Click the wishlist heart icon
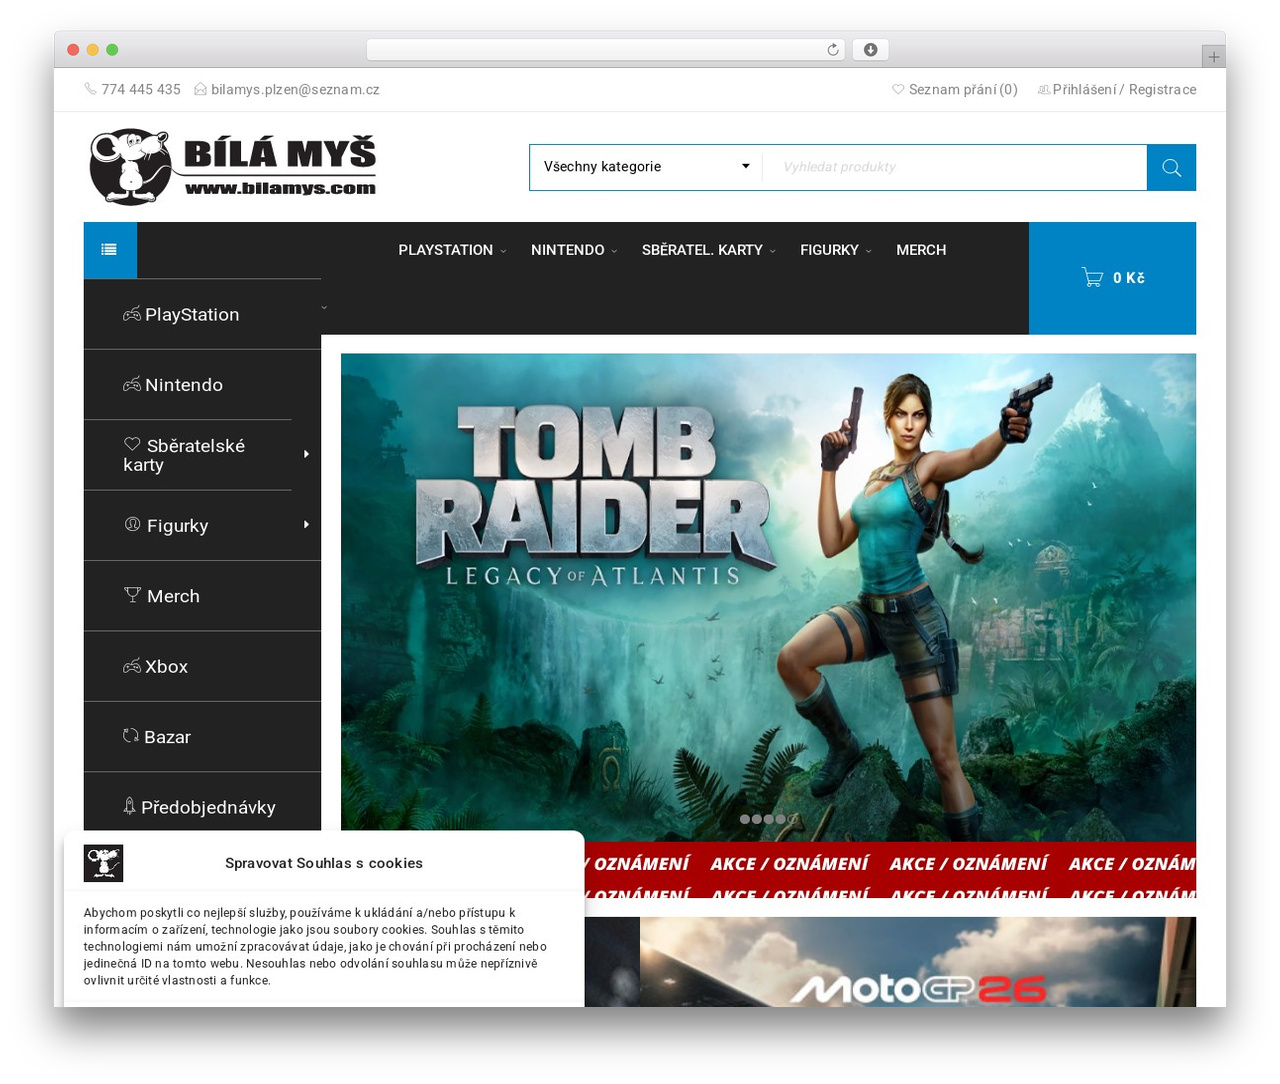Viewport: 1280px width, 1084px height. coord(898,90)
